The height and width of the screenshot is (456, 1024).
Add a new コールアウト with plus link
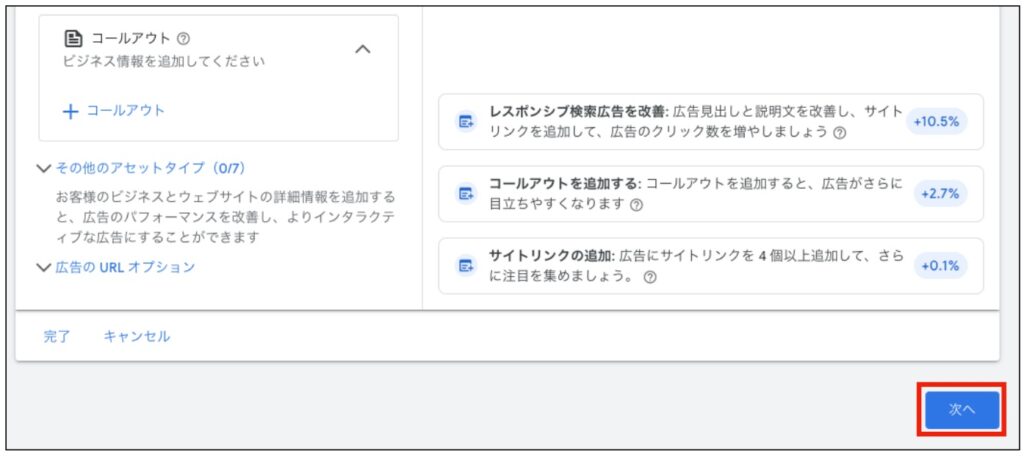113,111
